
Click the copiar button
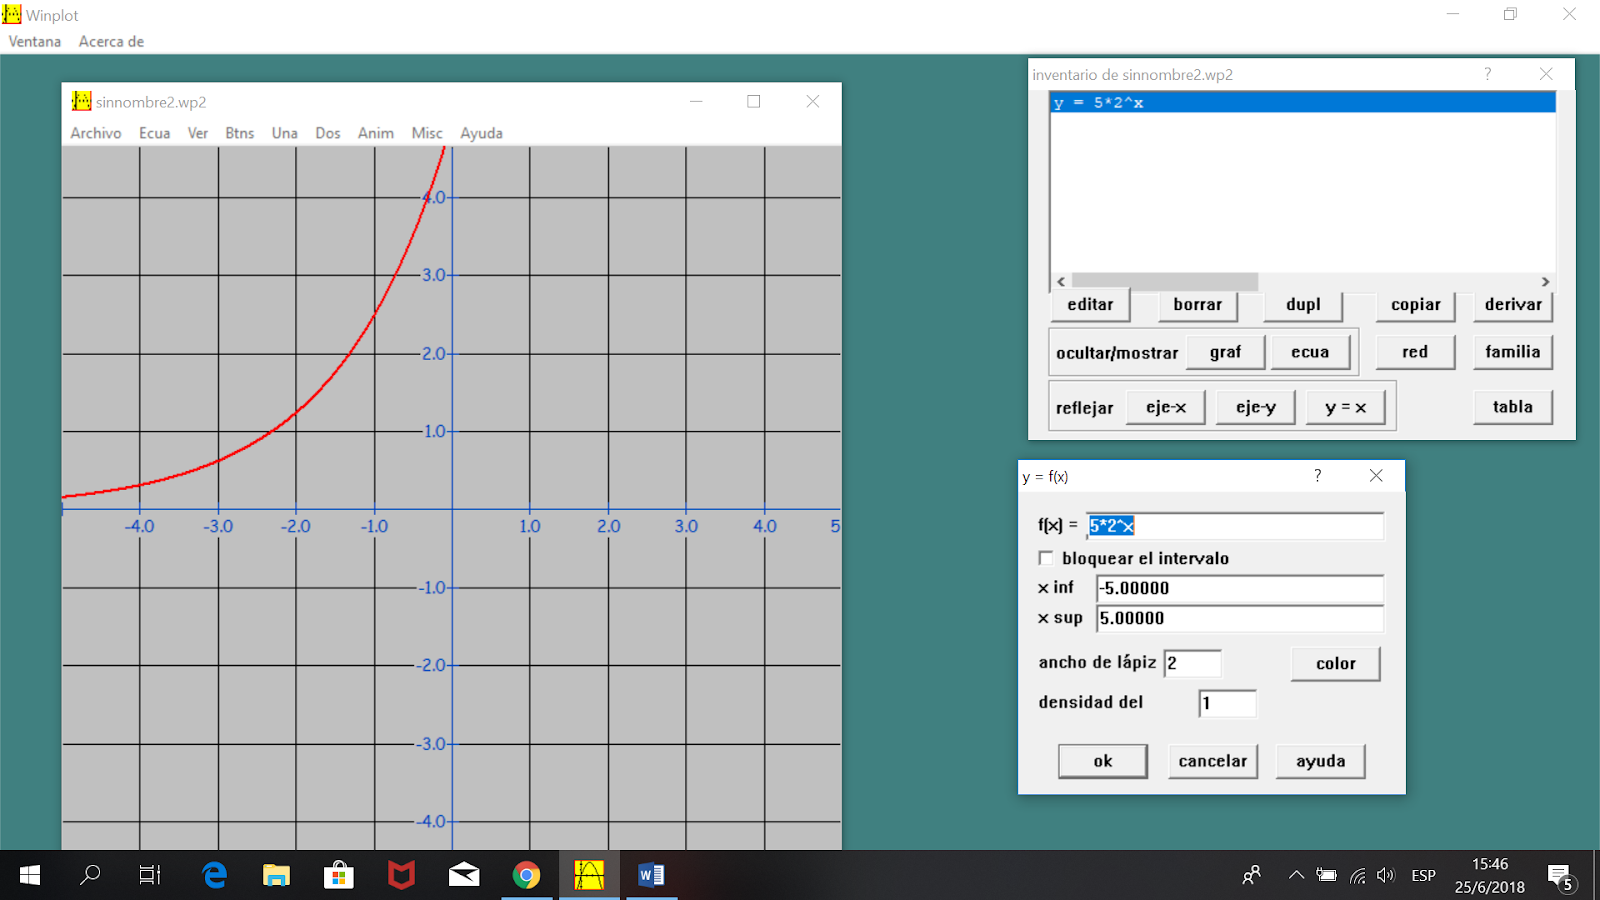[1416, 305]
